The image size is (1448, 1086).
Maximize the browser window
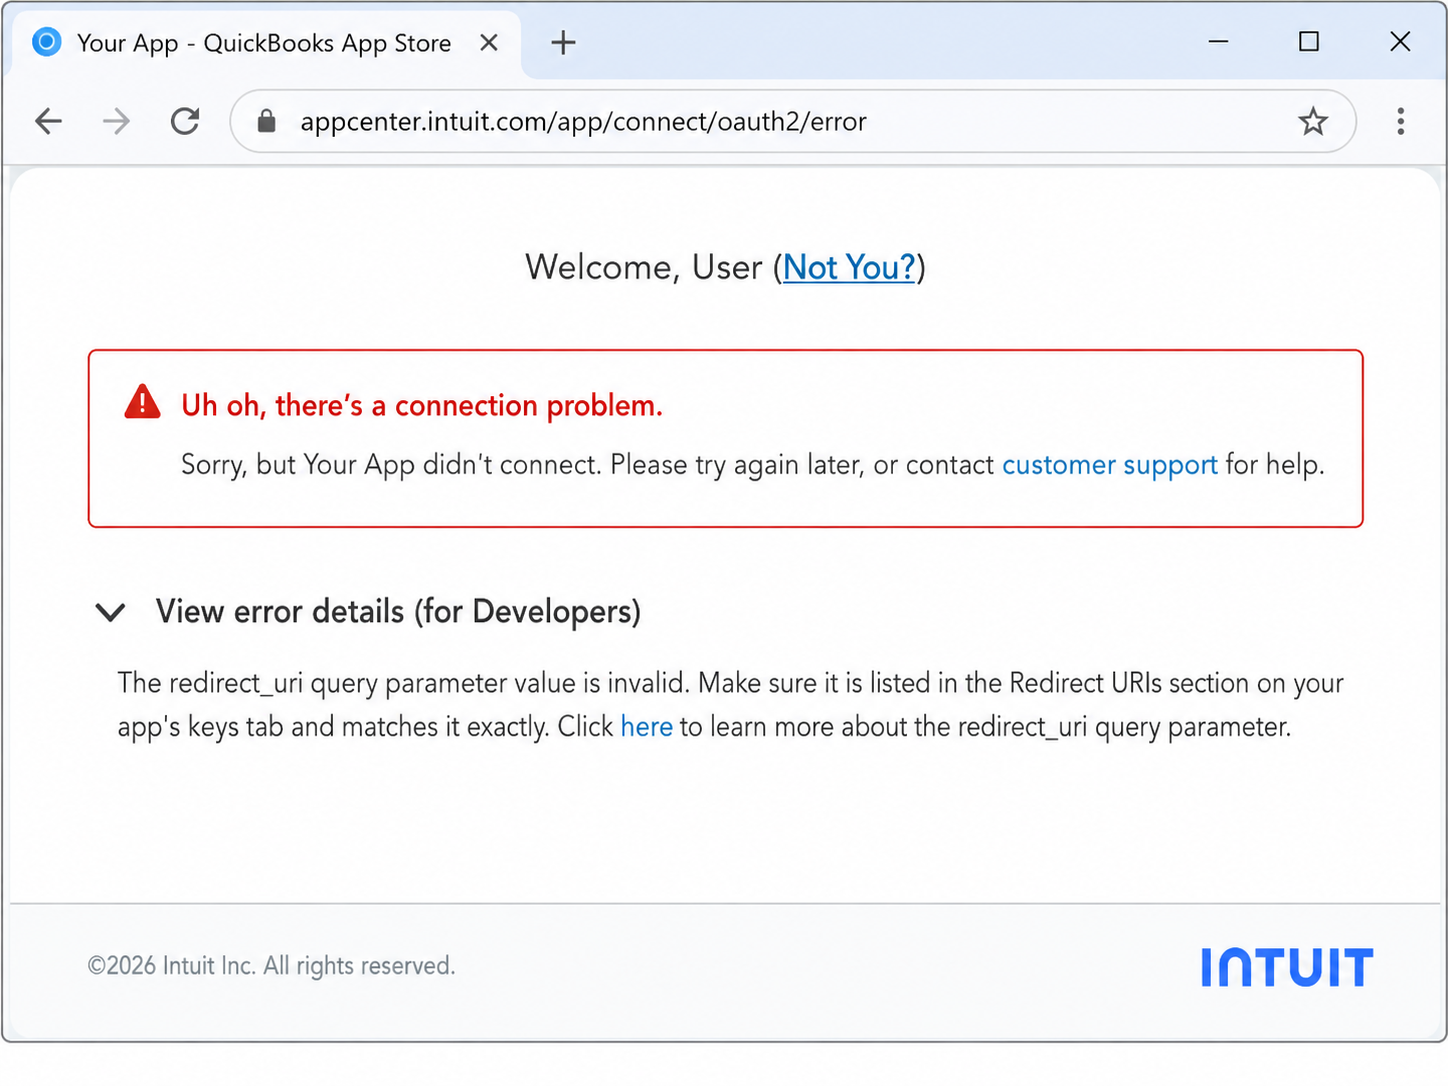(x=1309, y=42)
